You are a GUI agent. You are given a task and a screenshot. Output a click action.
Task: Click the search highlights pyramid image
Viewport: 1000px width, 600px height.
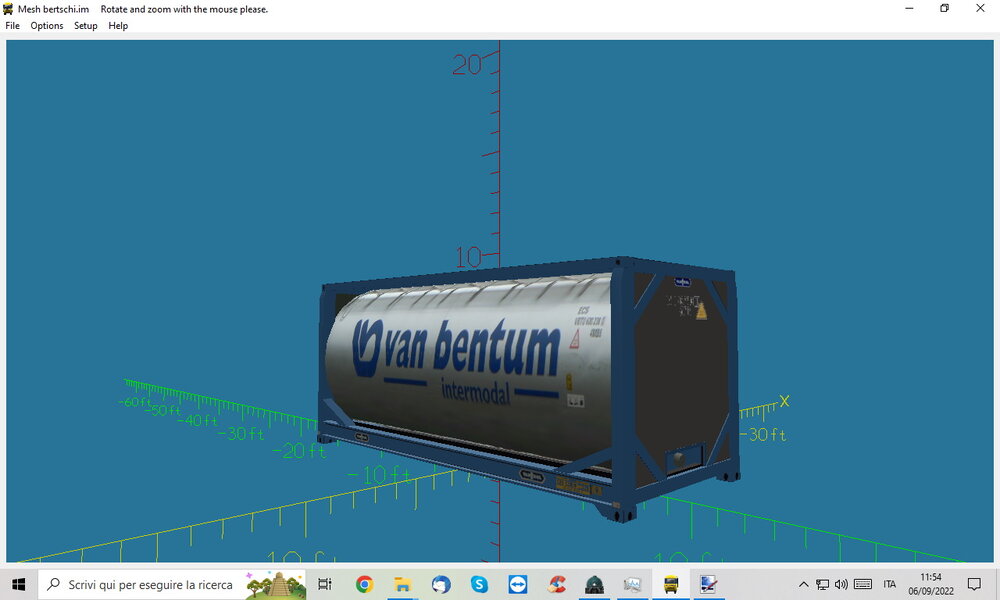pyautogui.click(x=276, y=584)
